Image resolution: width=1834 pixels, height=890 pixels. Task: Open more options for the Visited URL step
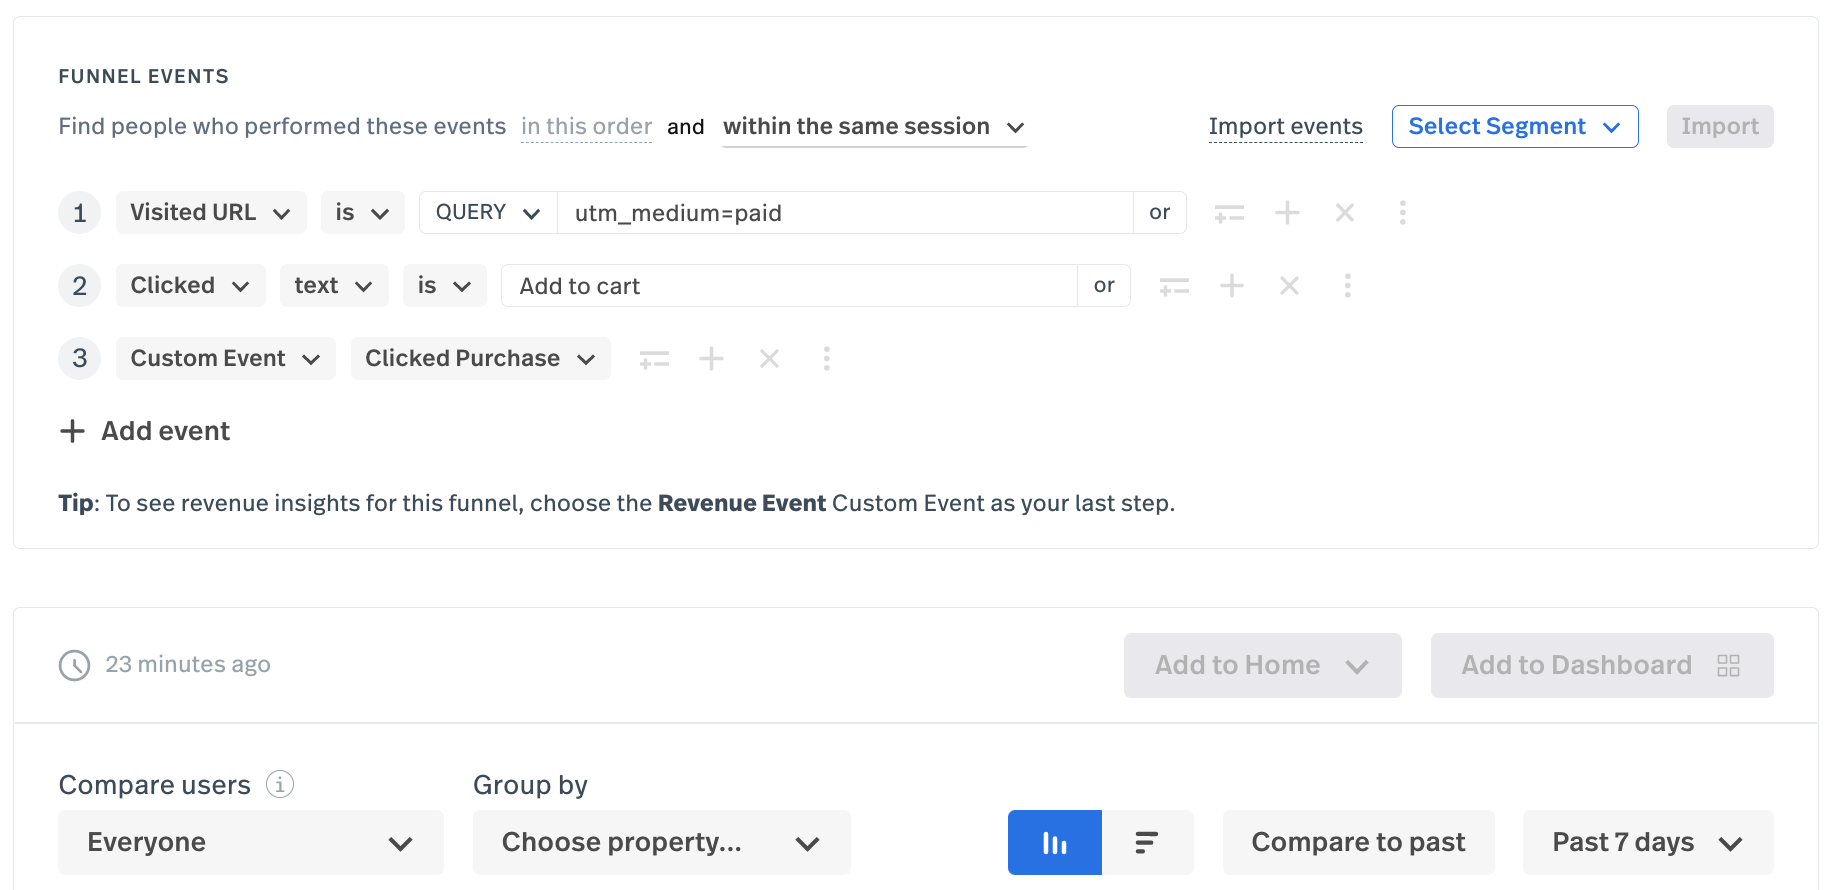click(x=1402, y=213)
